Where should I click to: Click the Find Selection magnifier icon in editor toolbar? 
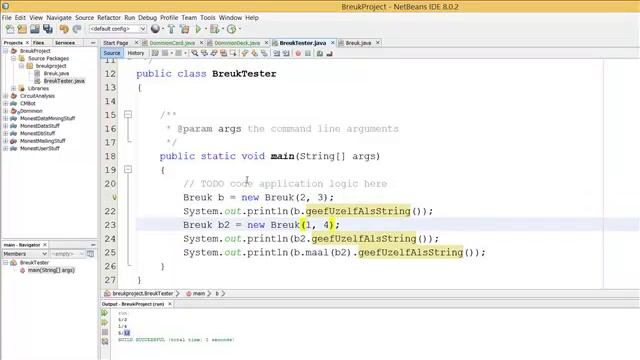point(195,53)
